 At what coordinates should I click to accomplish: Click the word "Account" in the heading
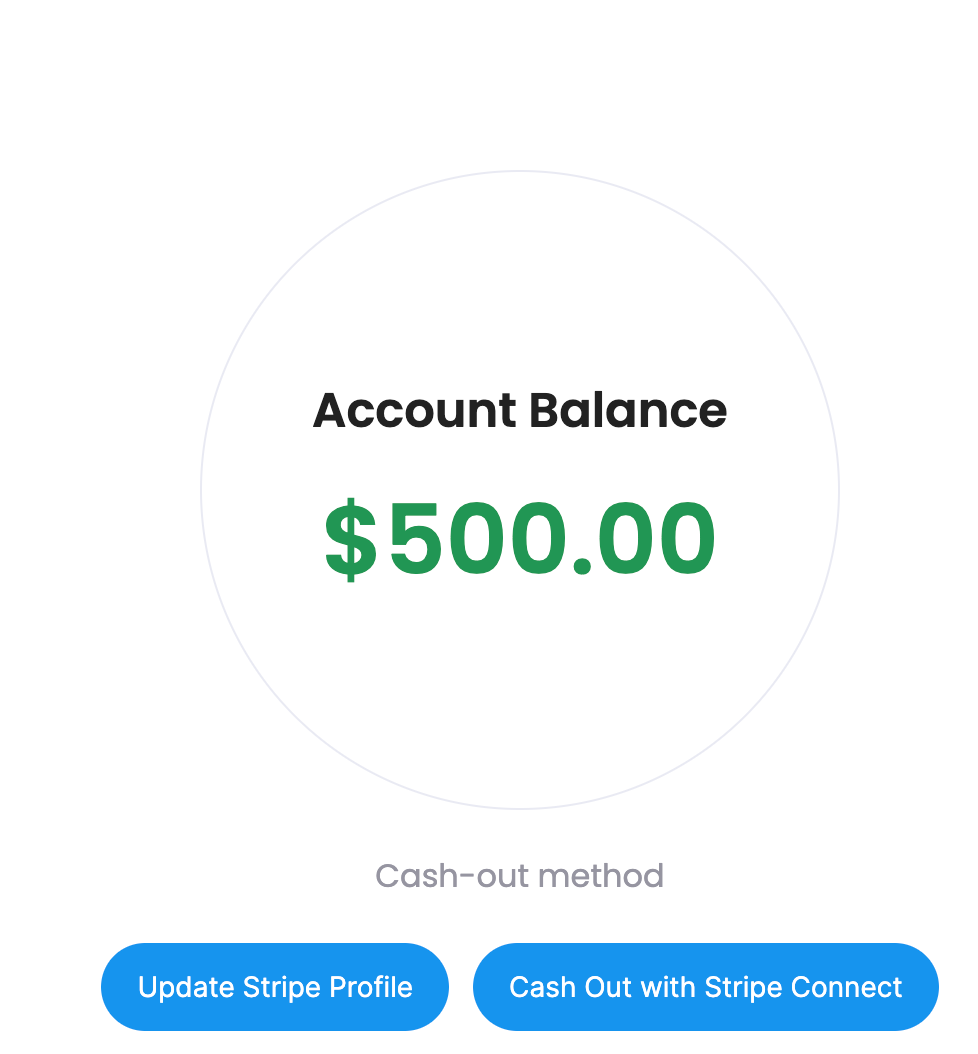coord(415,410)
